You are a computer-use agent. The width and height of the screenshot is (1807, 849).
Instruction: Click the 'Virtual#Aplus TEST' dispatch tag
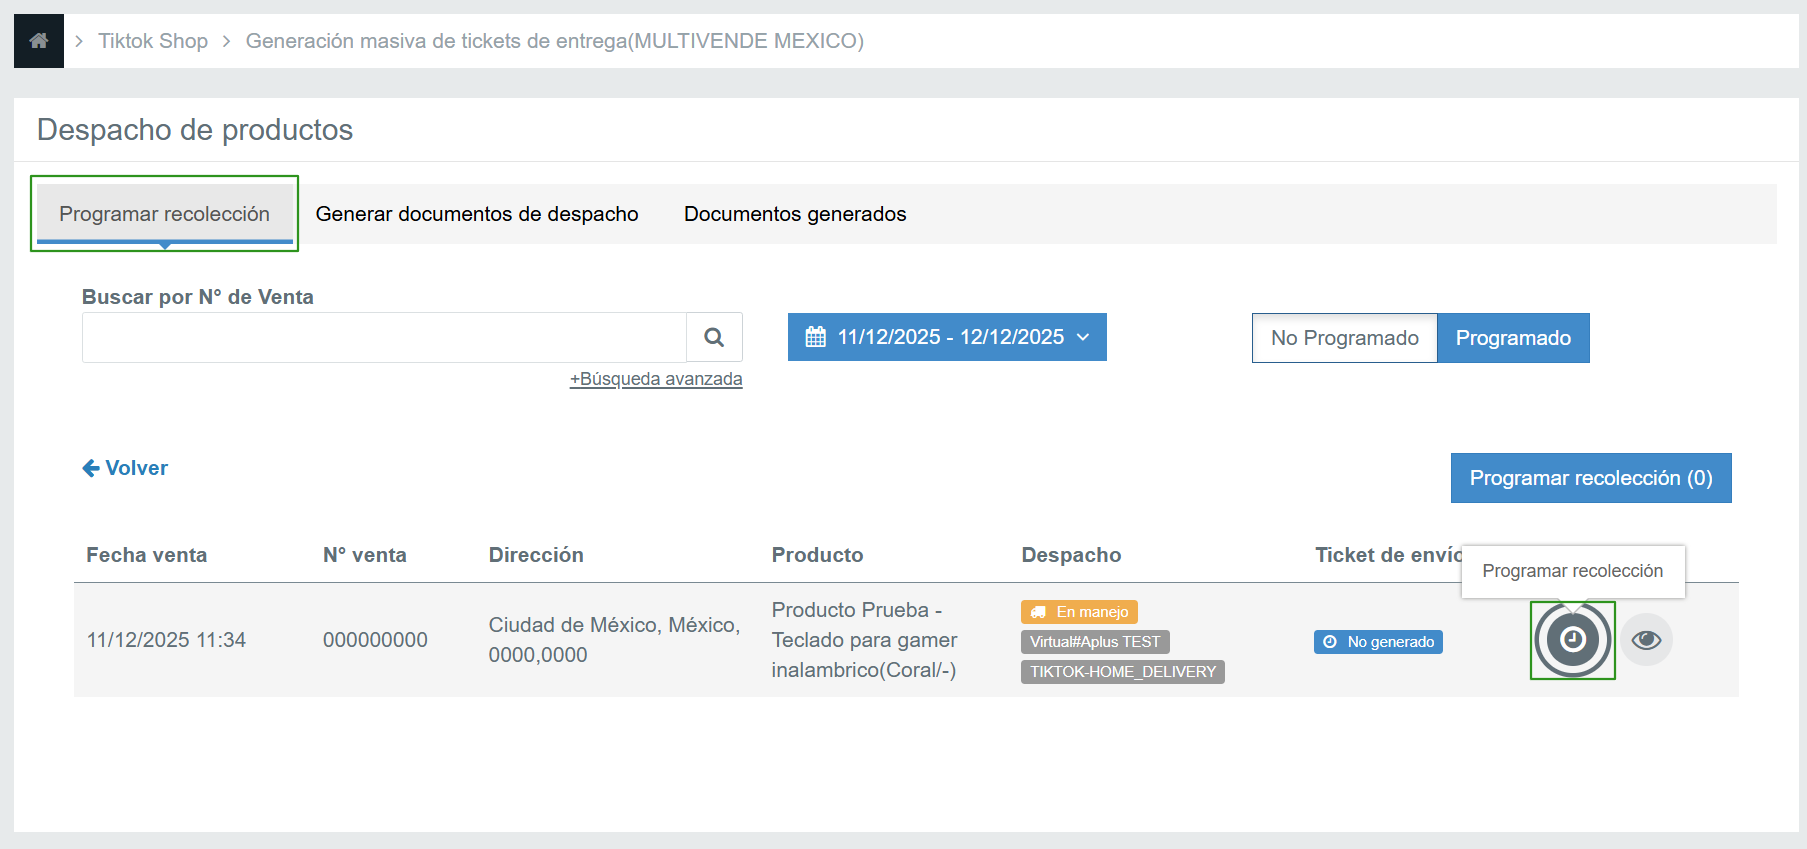[x=1095, y=642]
